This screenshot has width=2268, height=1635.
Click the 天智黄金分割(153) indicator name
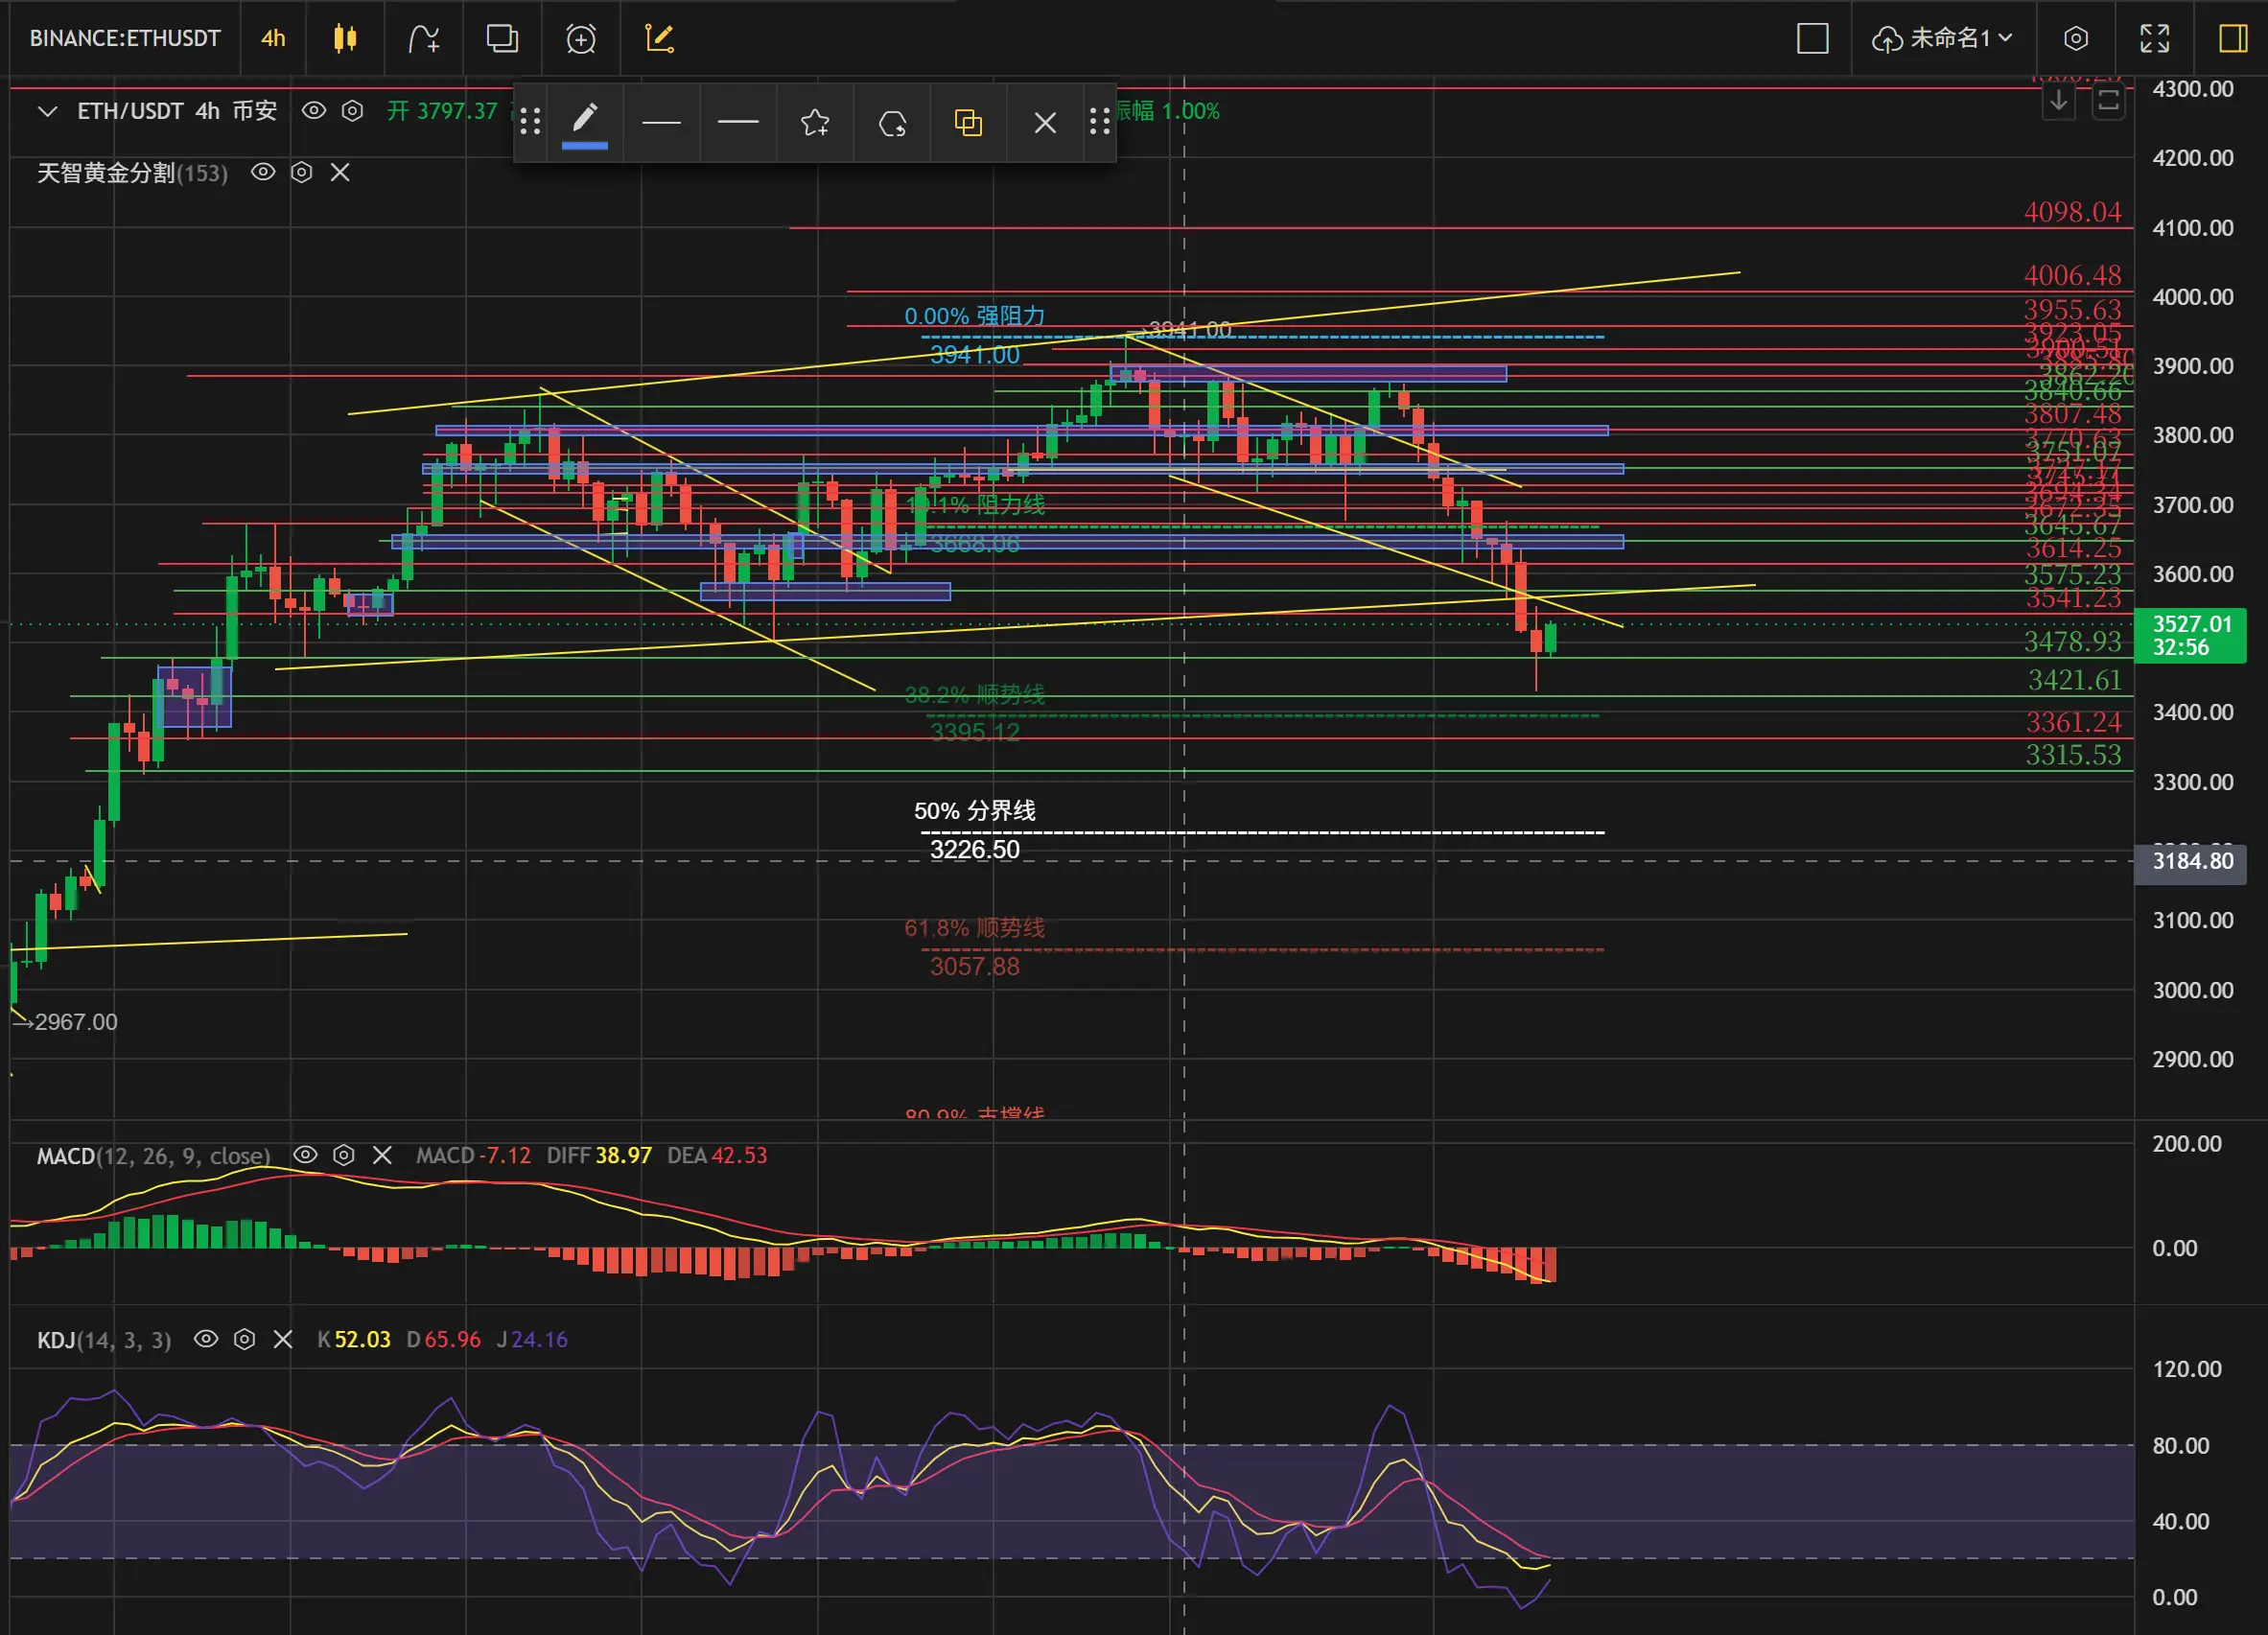pyautogui.click(x=132, y=173)
